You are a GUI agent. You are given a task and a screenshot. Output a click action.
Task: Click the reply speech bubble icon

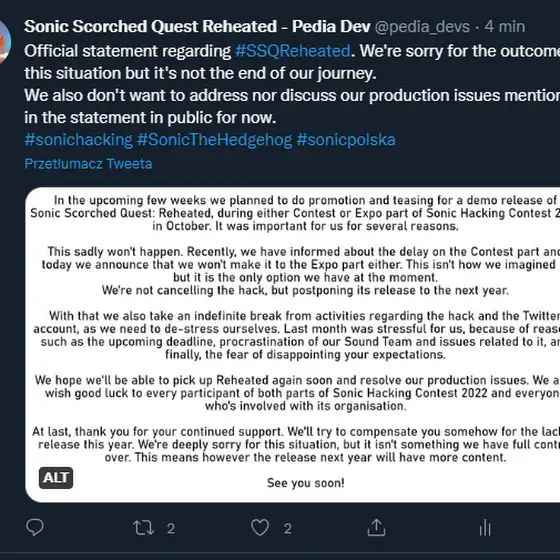pos(35,527)
